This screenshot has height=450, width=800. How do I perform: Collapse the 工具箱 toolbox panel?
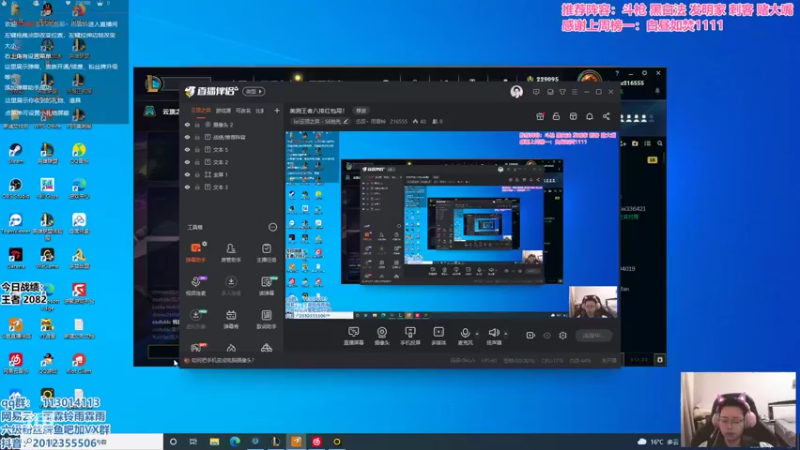click(272, 227)
